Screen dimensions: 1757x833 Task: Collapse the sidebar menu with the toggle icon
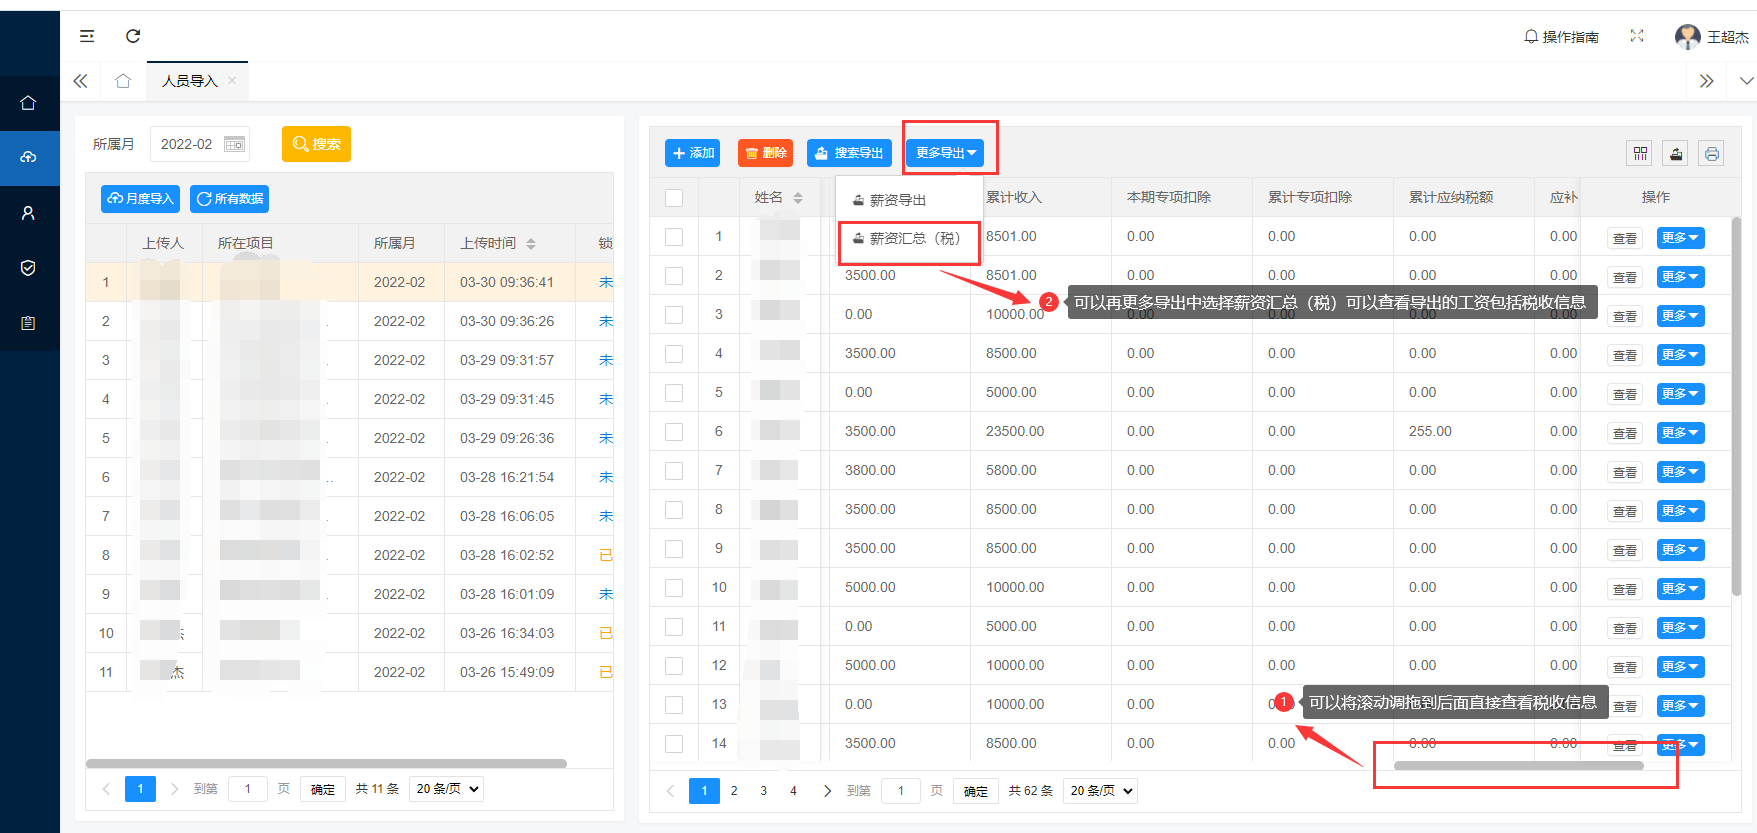point(87,36)
